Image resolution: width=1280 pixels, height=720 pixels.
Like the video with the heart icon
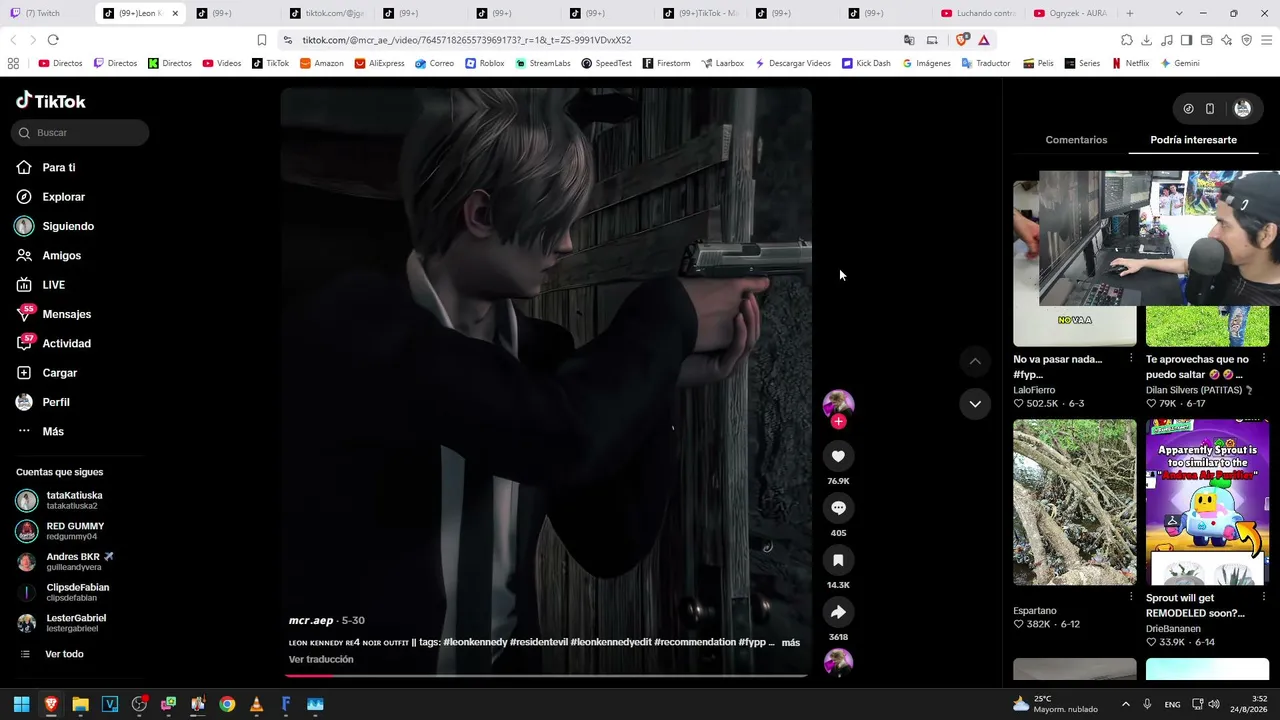pos(838,456)
